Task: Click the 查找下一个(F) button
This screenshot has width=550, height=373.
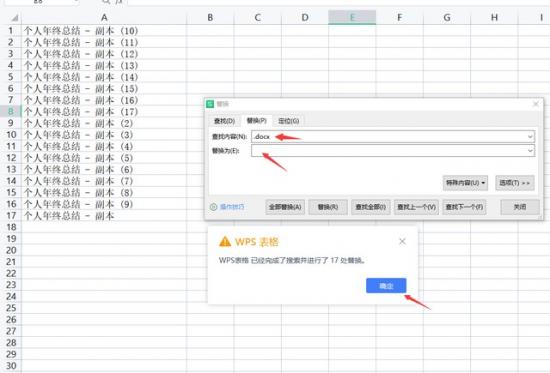Action: [x=464, y=207]
